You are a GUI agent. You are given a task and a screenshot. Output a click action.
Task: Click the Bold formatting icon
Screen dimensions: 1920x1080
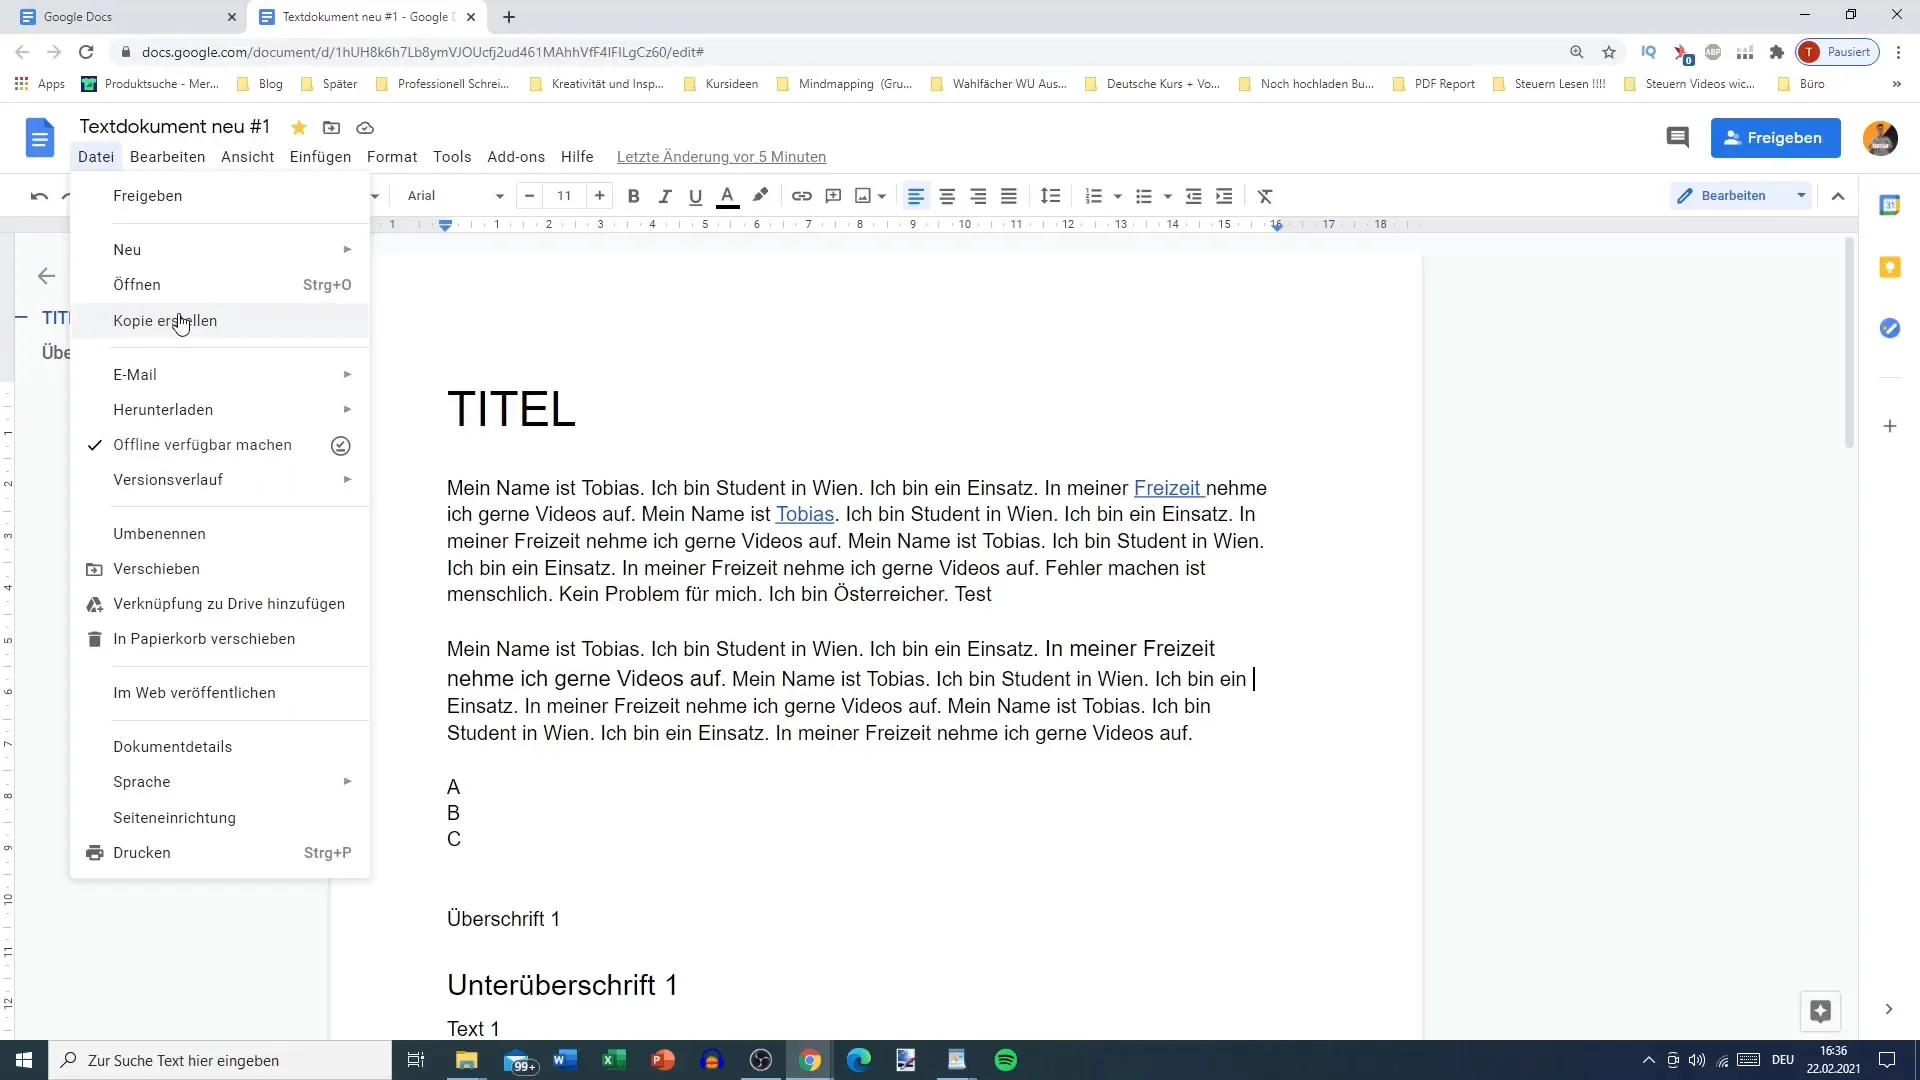pyautogui.click(x=633, y=195)
